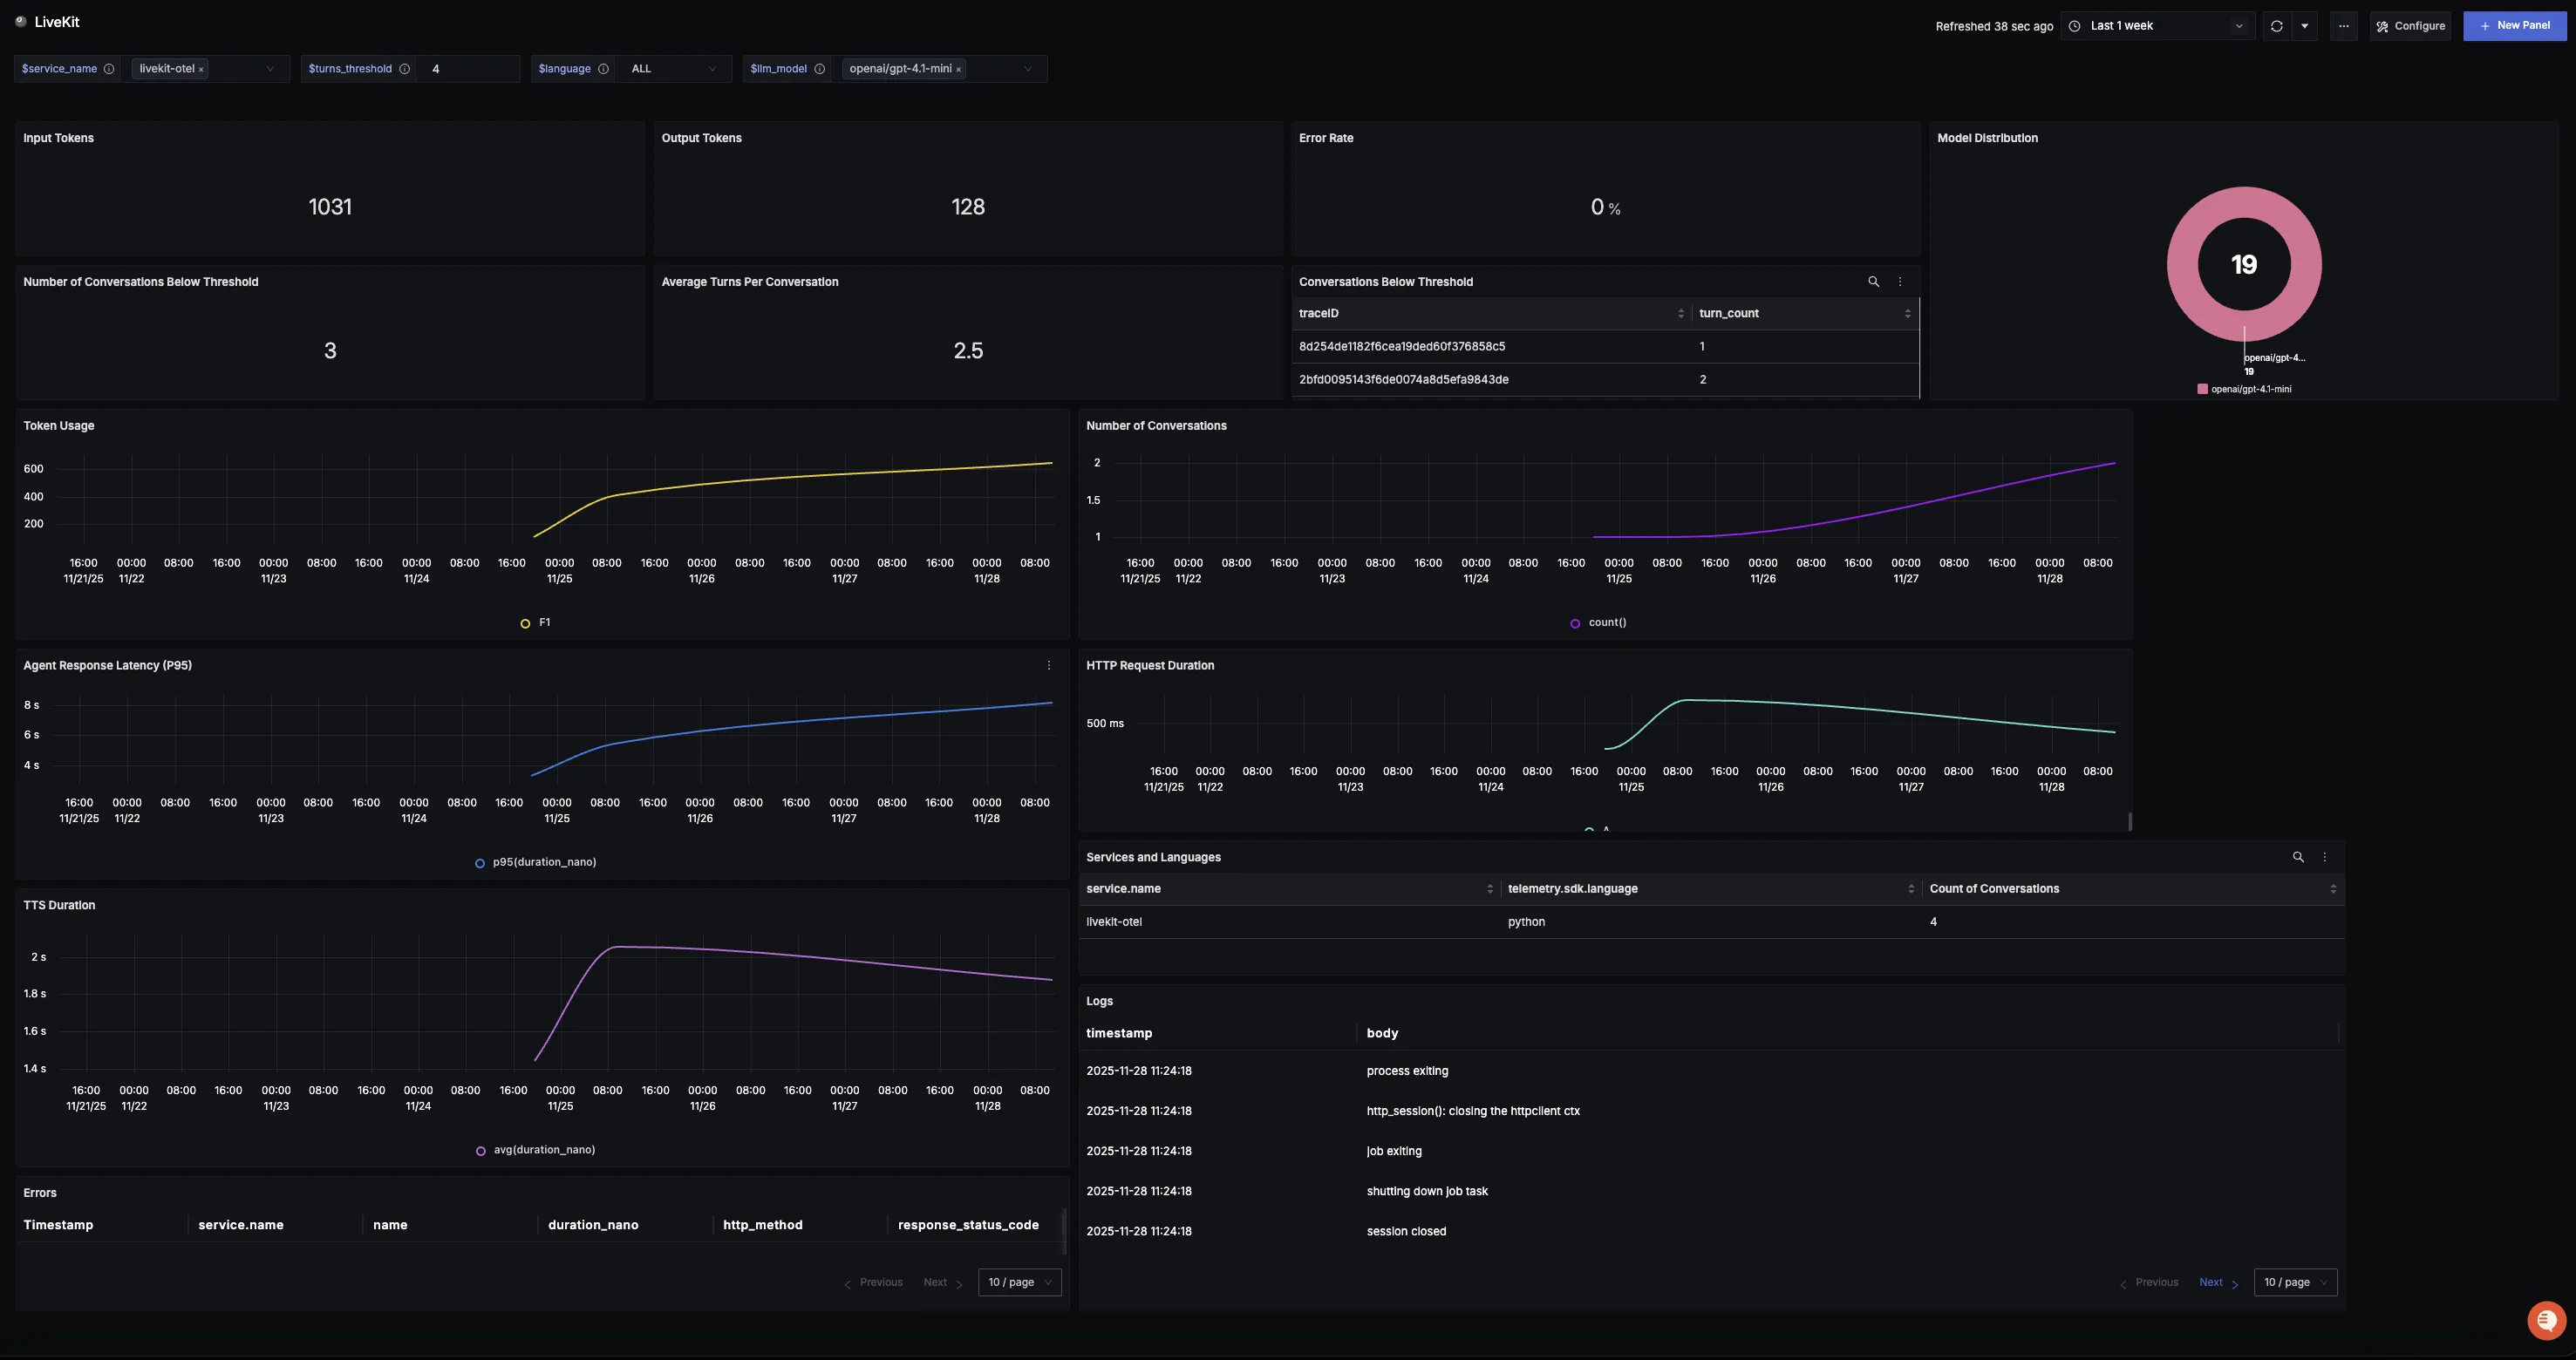Image resolution: width=2576 pixels, height=1360 pixels.
Task: Open the chat bubble in bottom right
Action: 2545,1320
